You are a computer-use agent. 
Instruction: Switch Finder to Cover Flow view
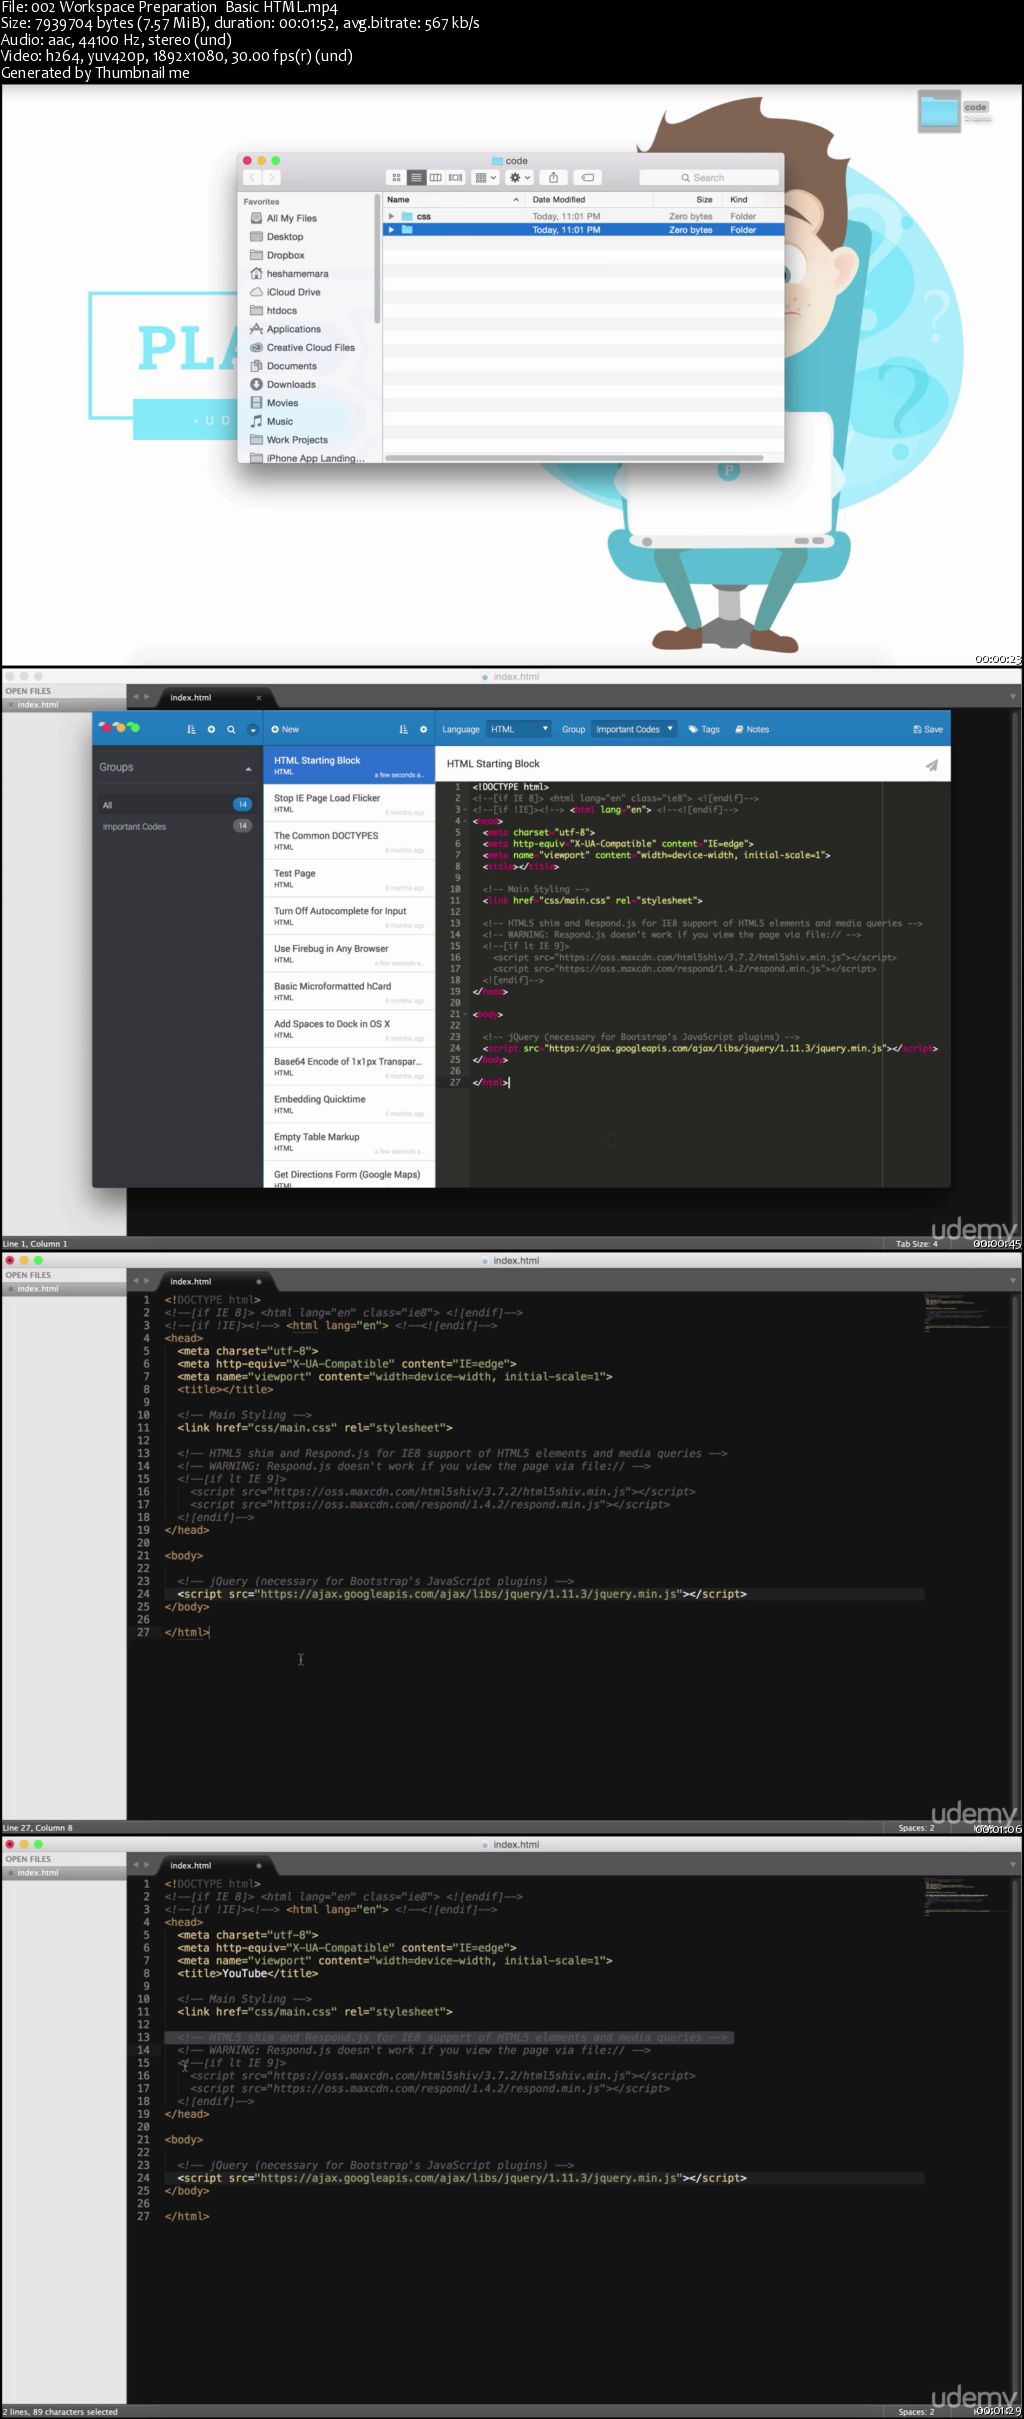pos(455,177)
